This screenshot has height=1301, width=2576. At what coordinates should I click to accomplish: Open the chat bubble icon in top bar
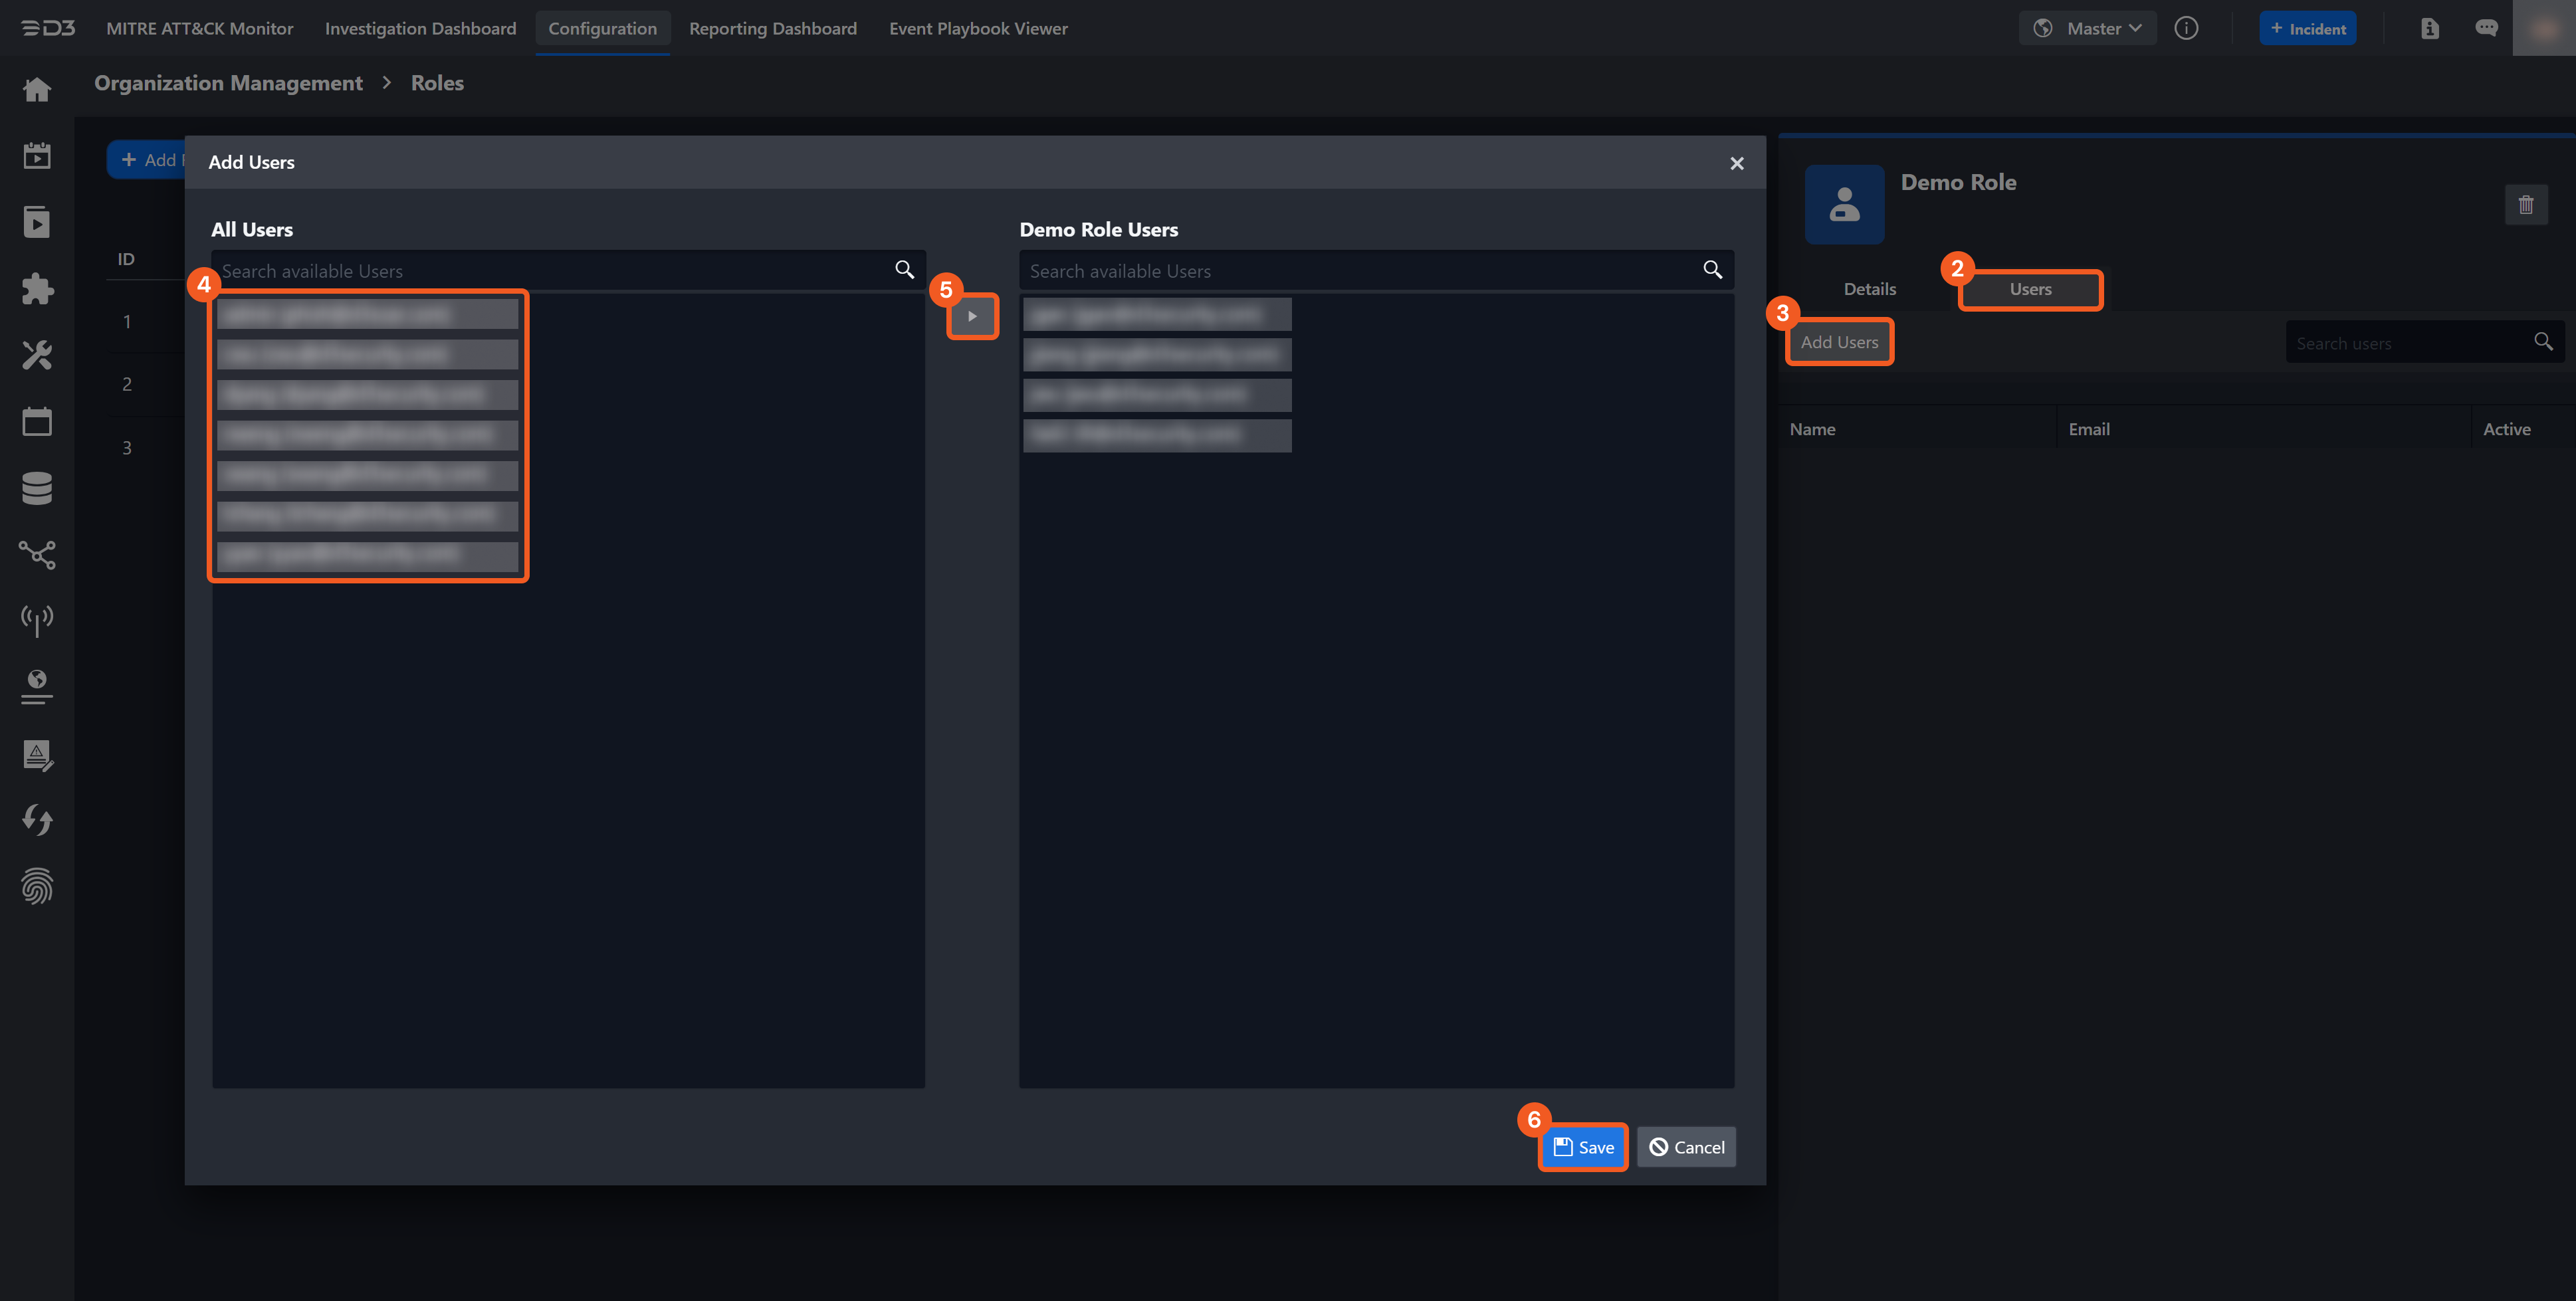2486,28
